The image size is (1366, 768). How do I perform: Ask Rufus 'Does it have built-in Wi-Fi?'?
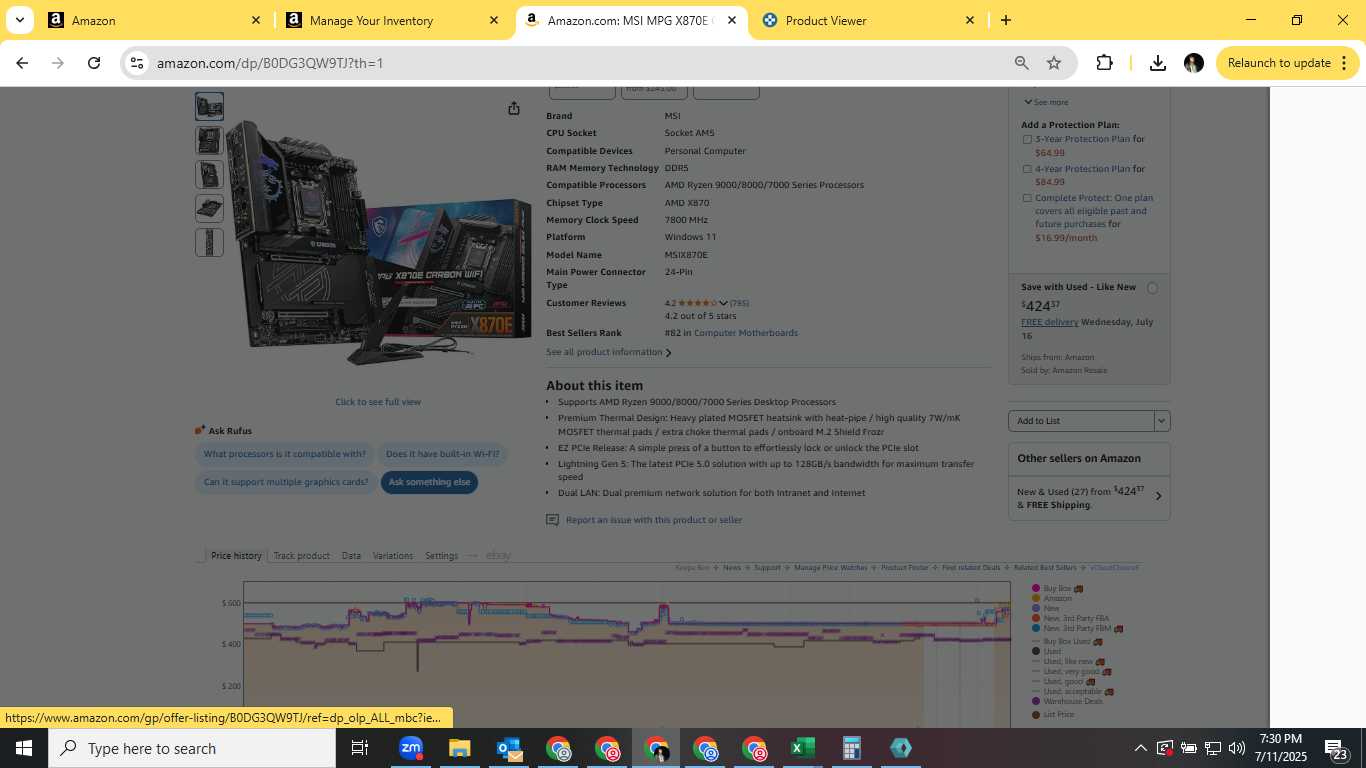coord(442,454)
